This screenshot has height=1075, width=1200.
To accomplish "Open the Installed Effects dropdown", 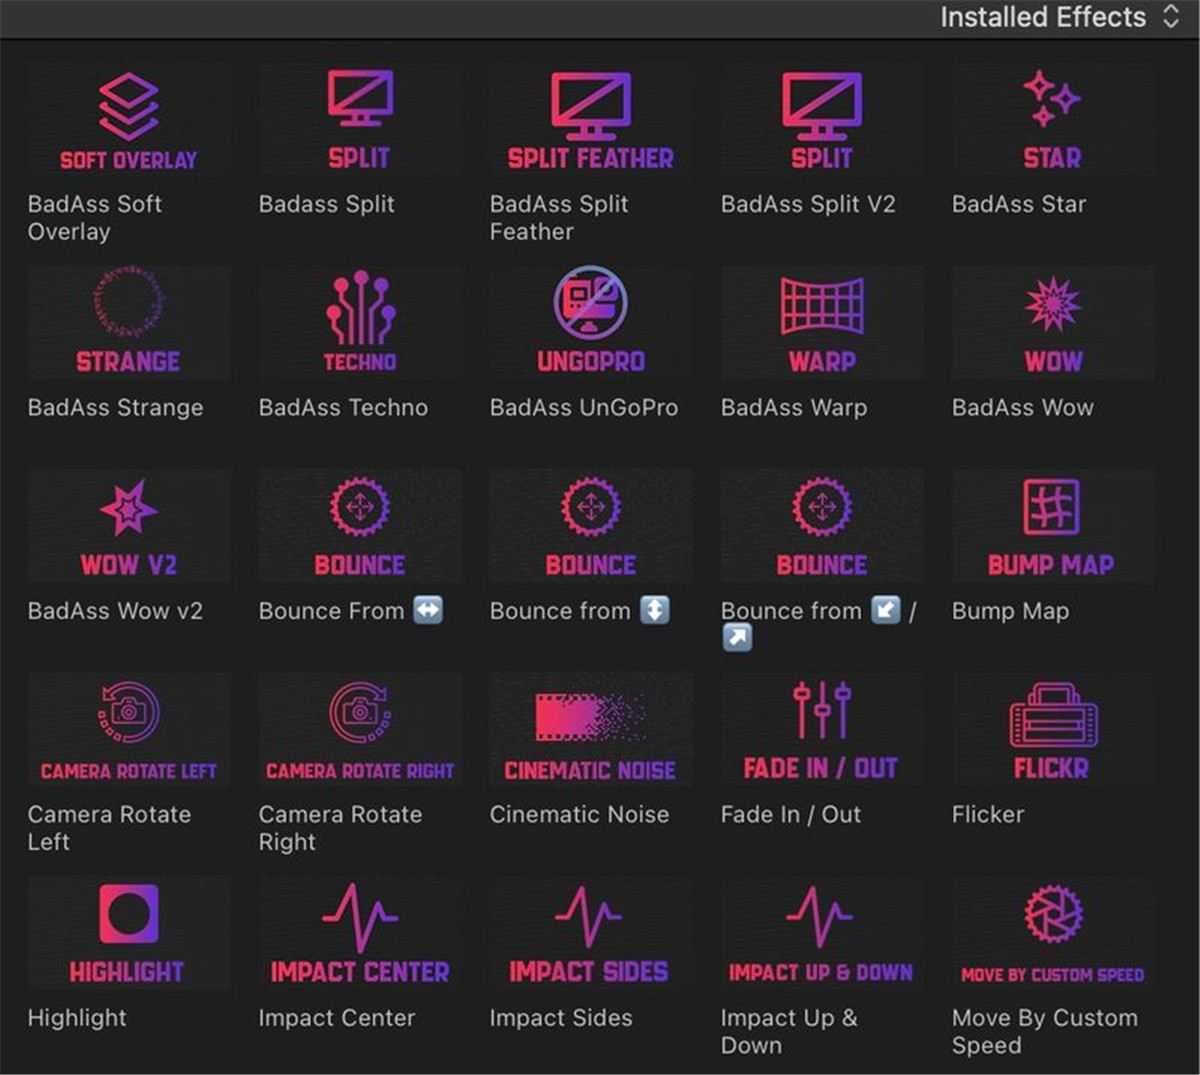I will 1058,18.
